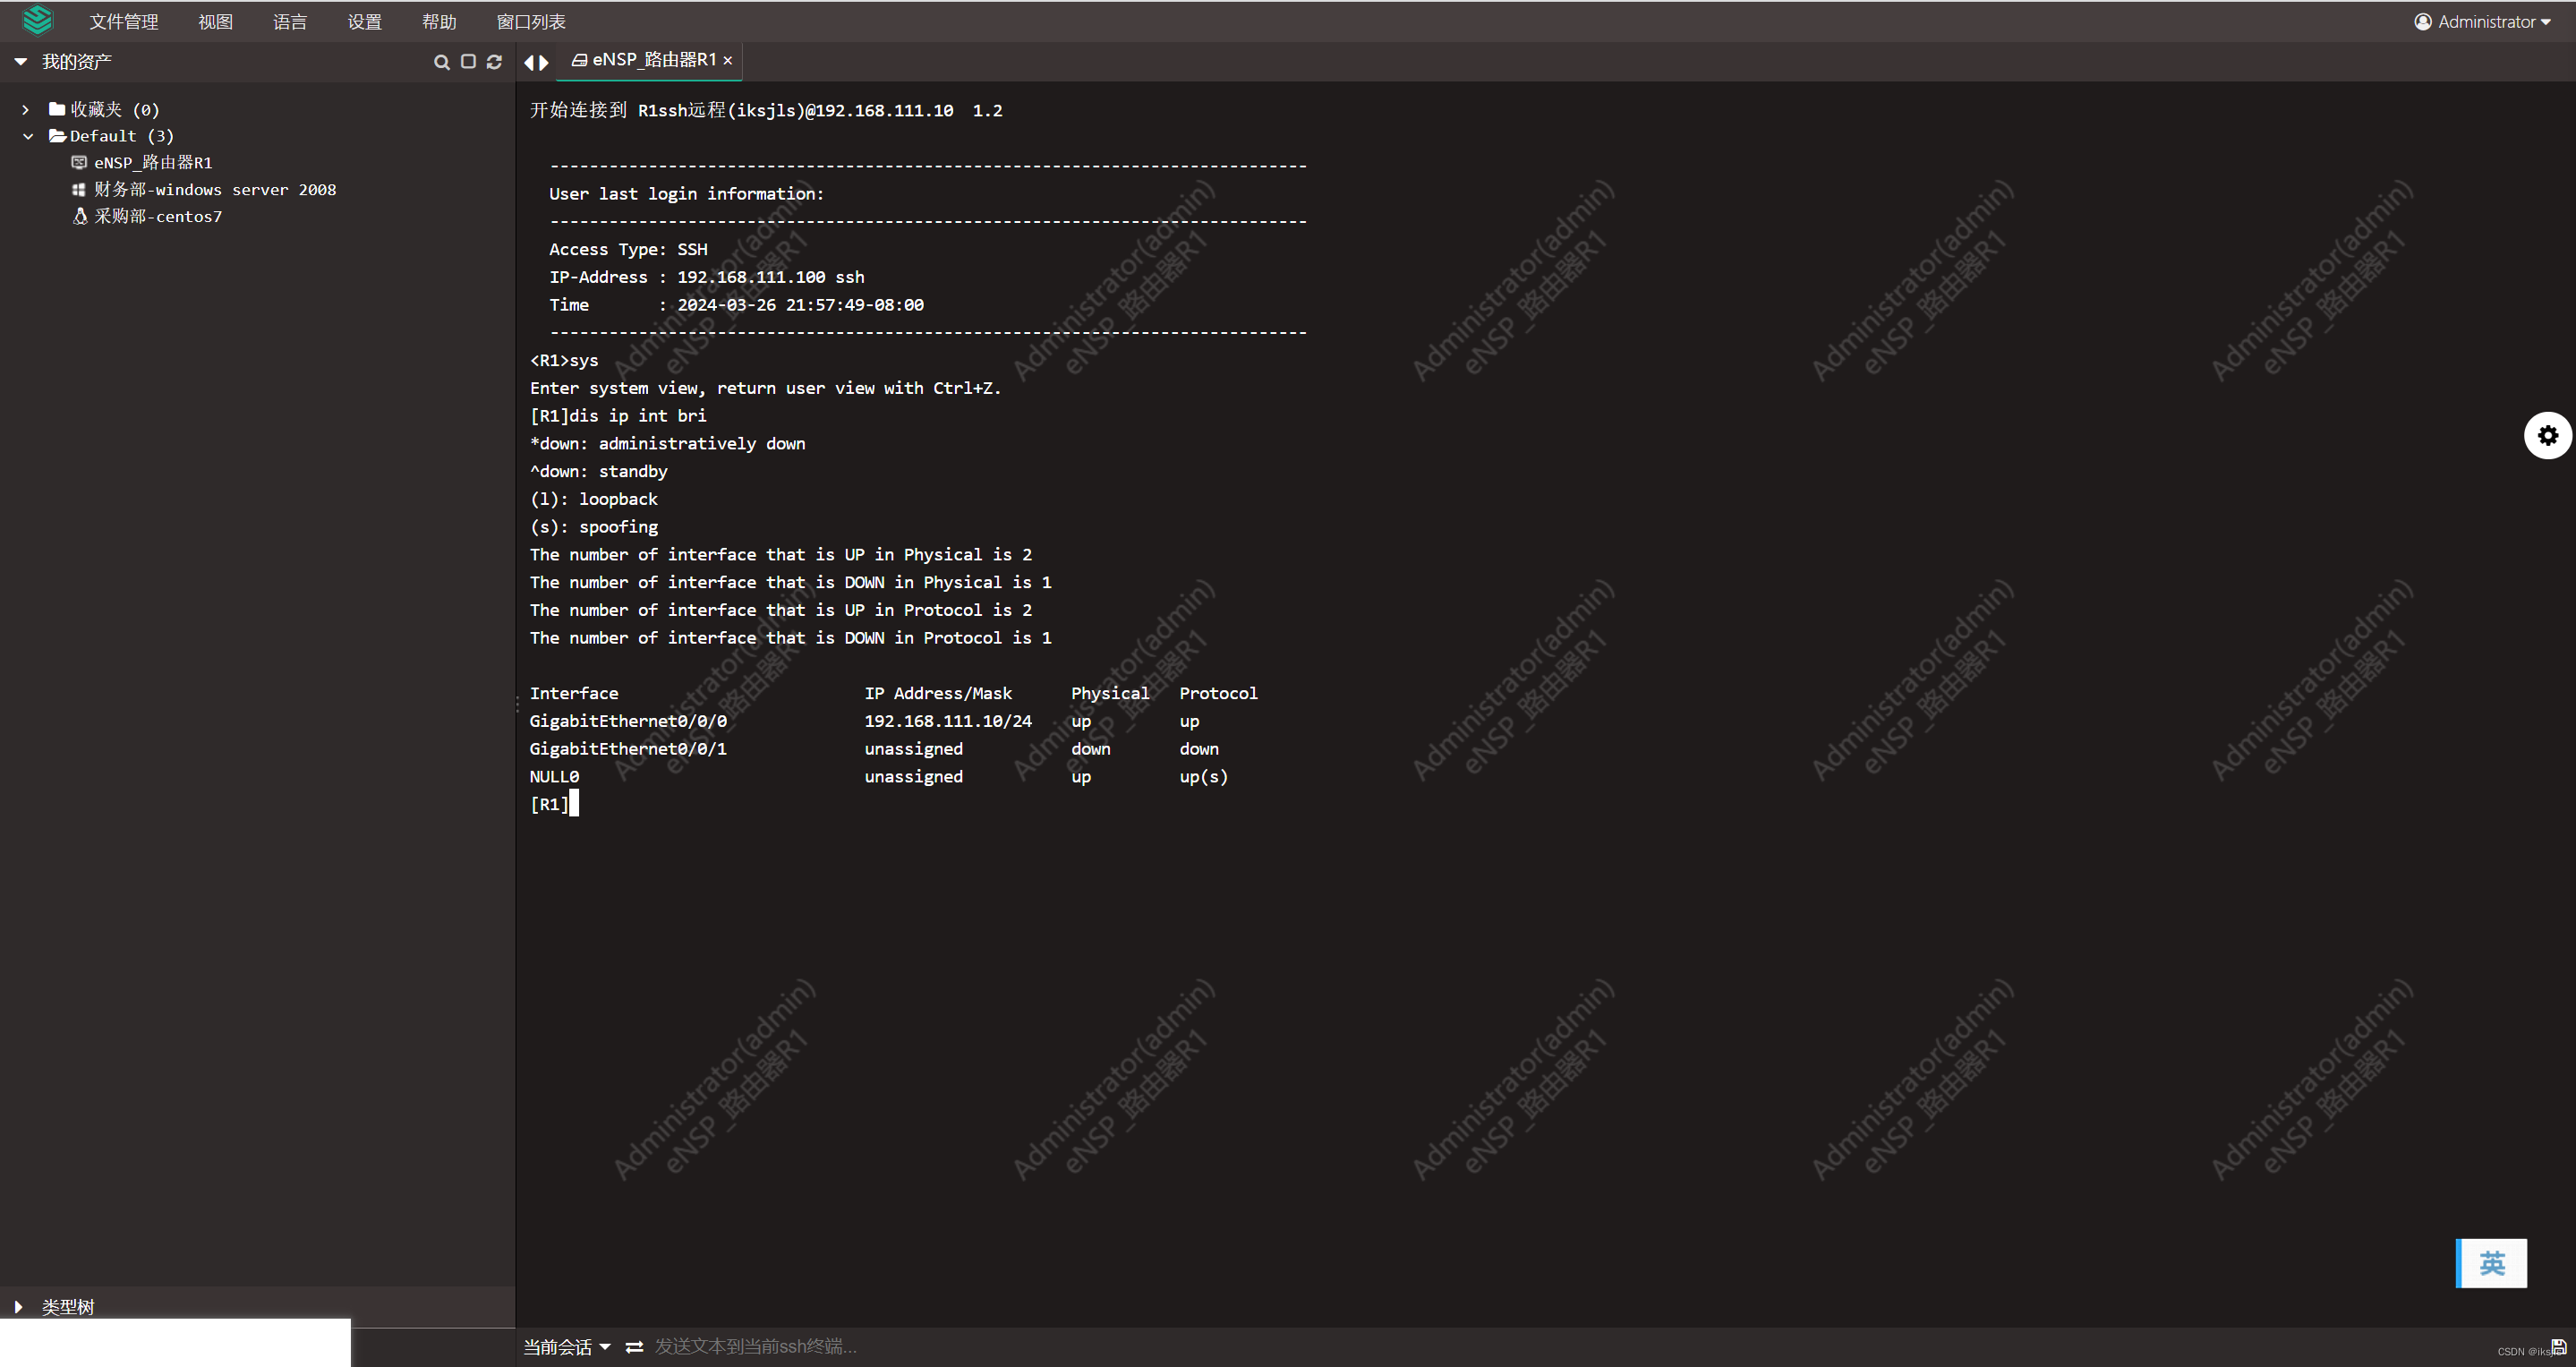This screenshot has height=1367, width=2576.
Task: Toggle the maximize panel square icon in sidebar
Action: [468, 61]
